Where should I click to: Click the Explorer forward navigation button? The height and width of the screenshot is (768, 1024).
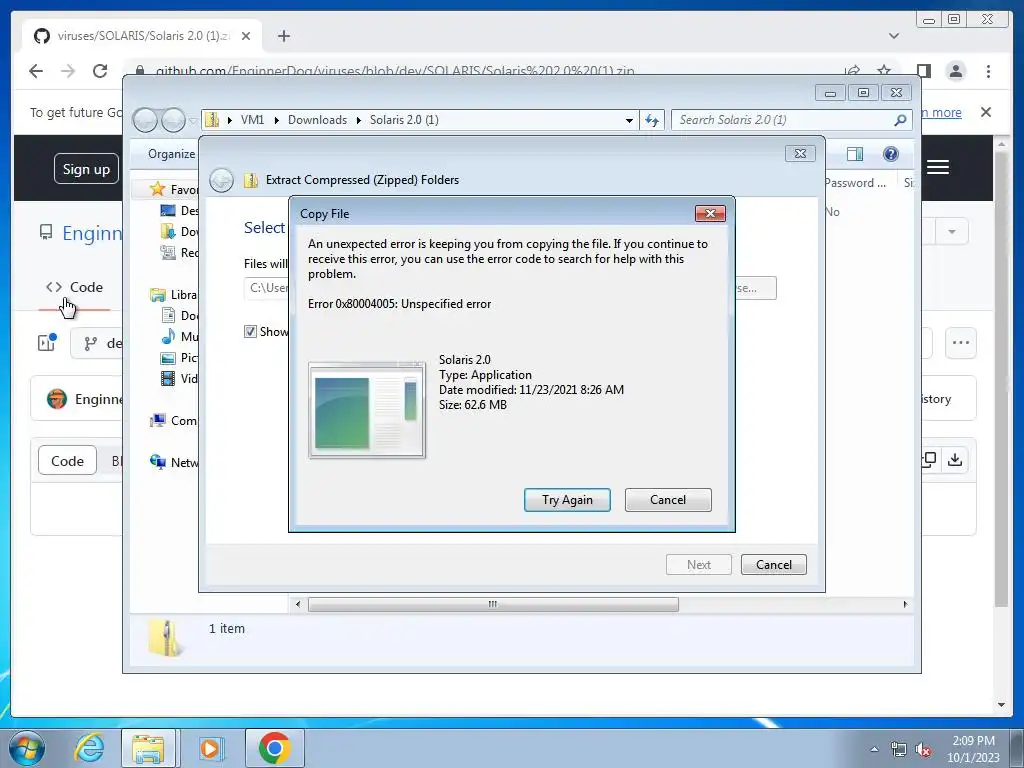coord(173,120)
